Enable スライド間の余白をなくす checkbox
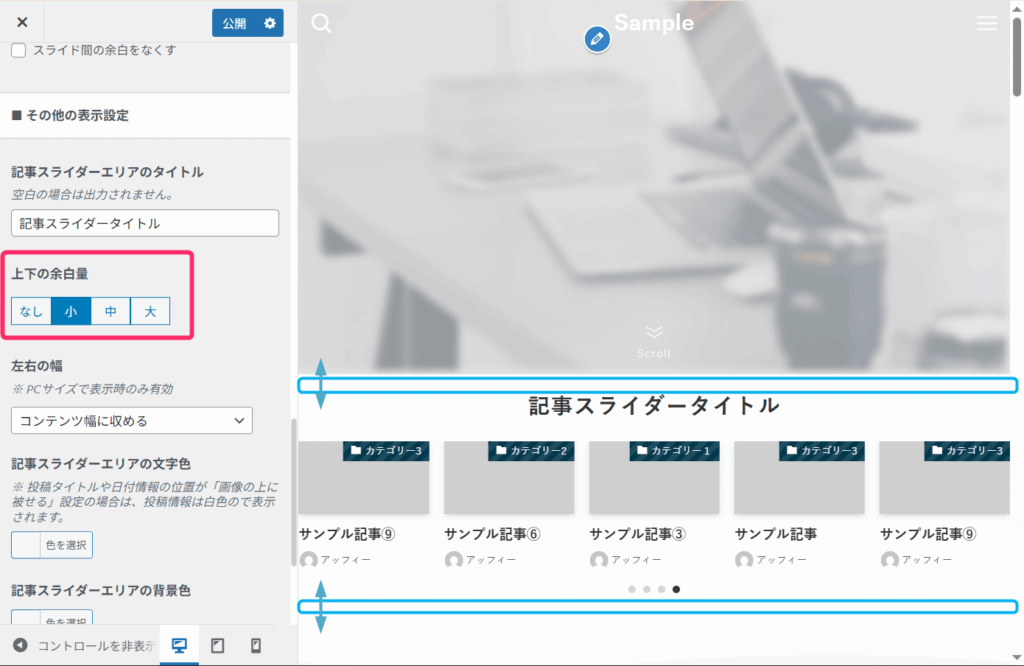This screenshot has width=1024, height=666. [18, 50]
